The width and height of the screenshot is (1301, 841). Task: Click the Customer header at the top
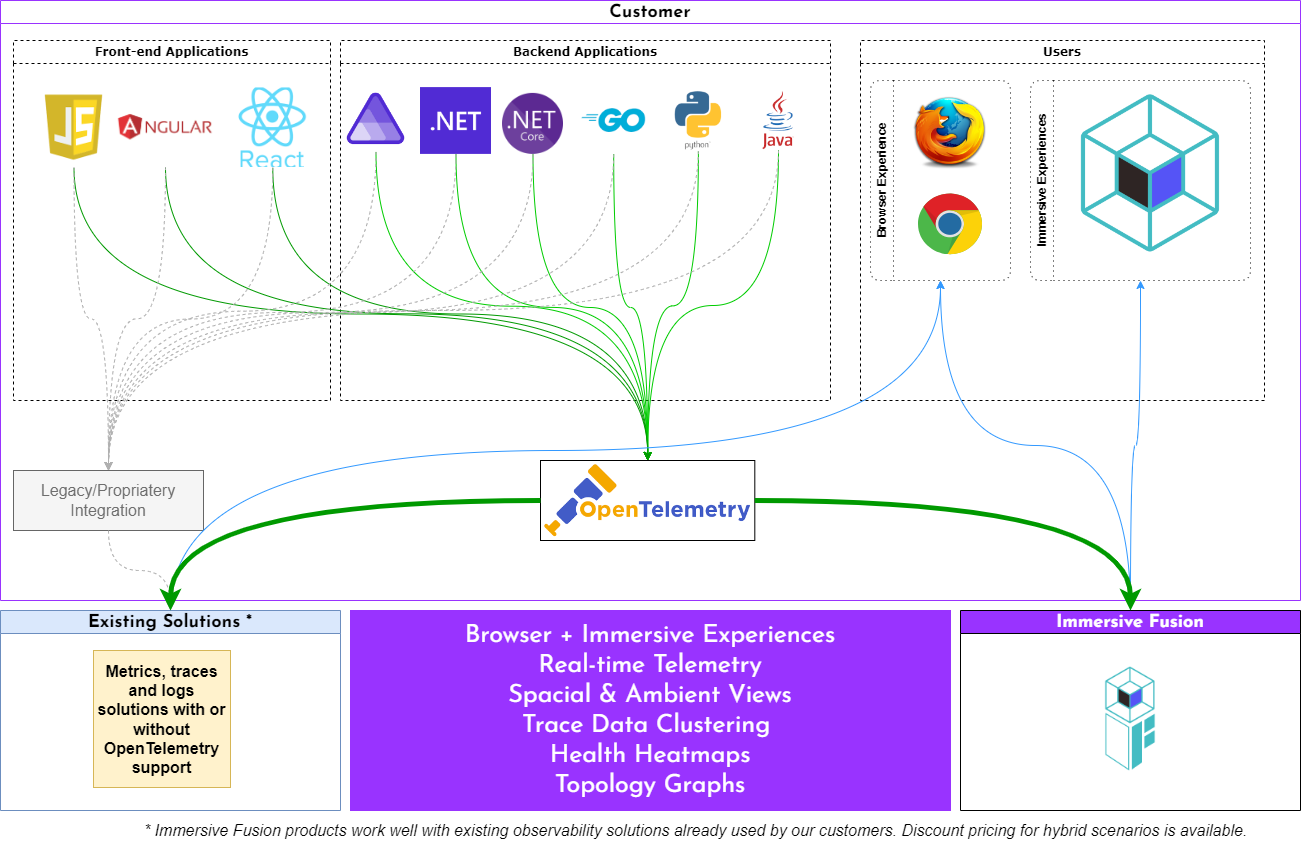(649, 12)
